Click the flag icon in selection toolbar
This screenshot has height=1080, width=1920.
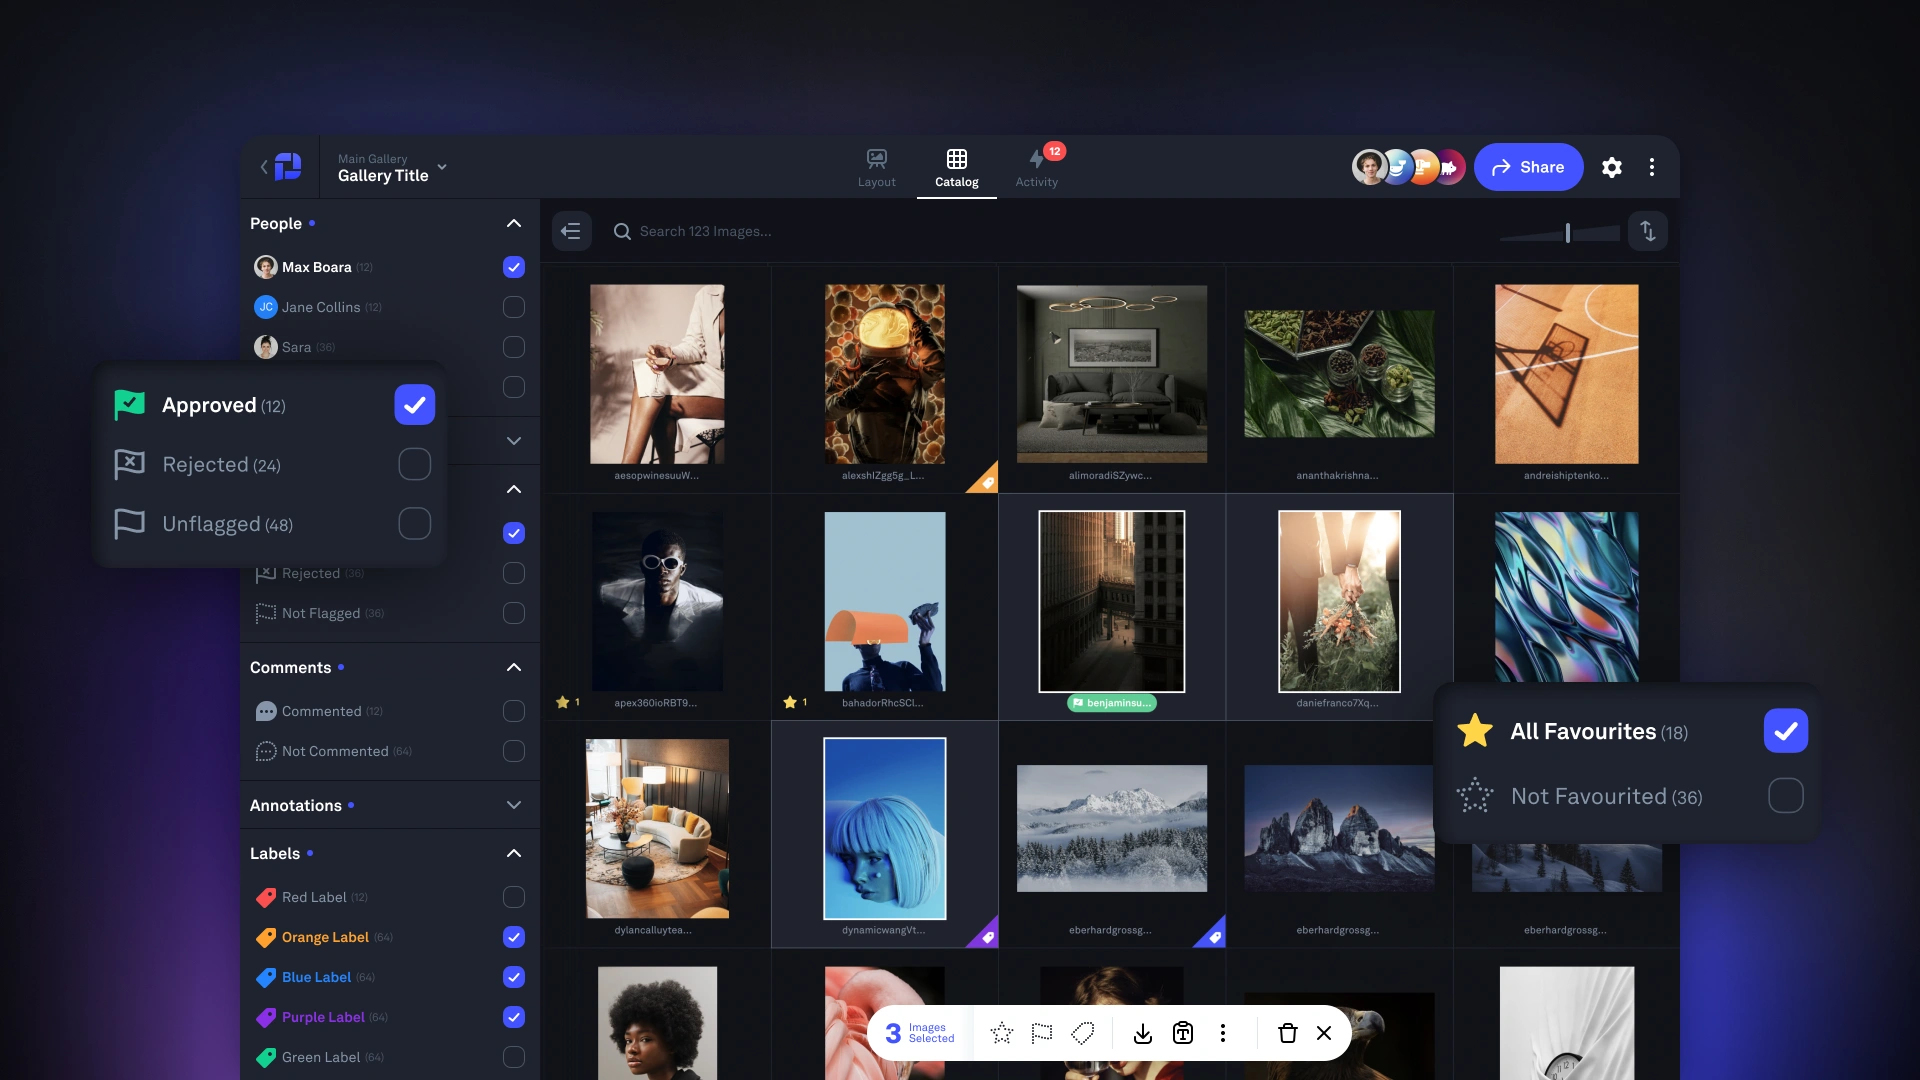pos(1042,1033)
